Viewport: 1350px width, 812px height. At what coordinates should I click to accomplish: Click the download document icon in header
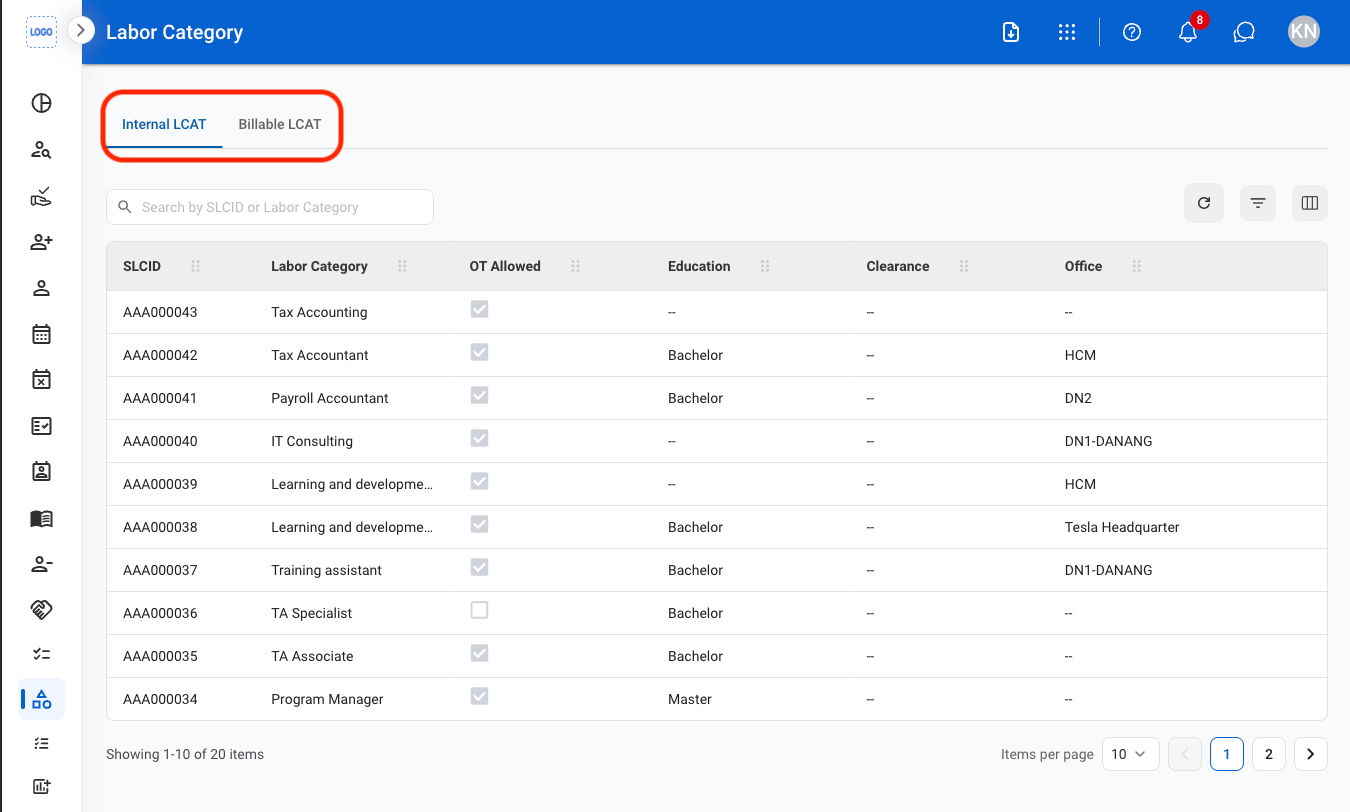(x=1011, y=32)
